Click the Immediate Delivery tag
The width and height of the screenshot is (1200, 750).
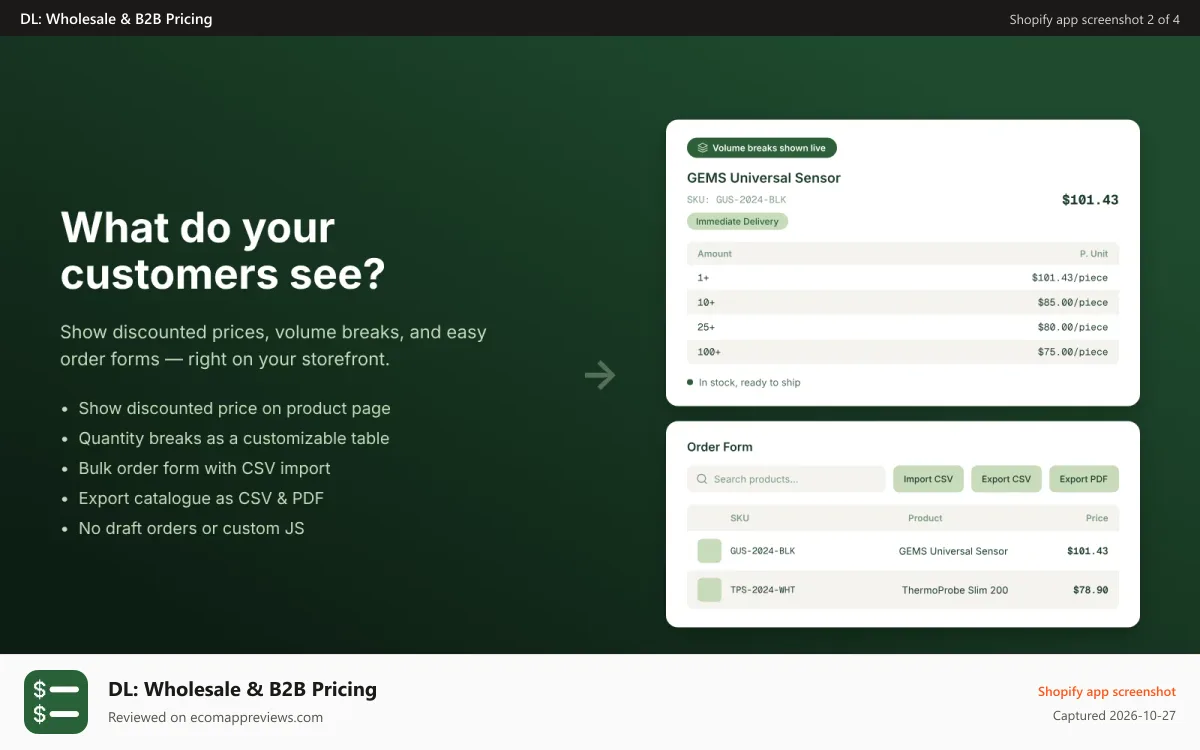[737, 221]
